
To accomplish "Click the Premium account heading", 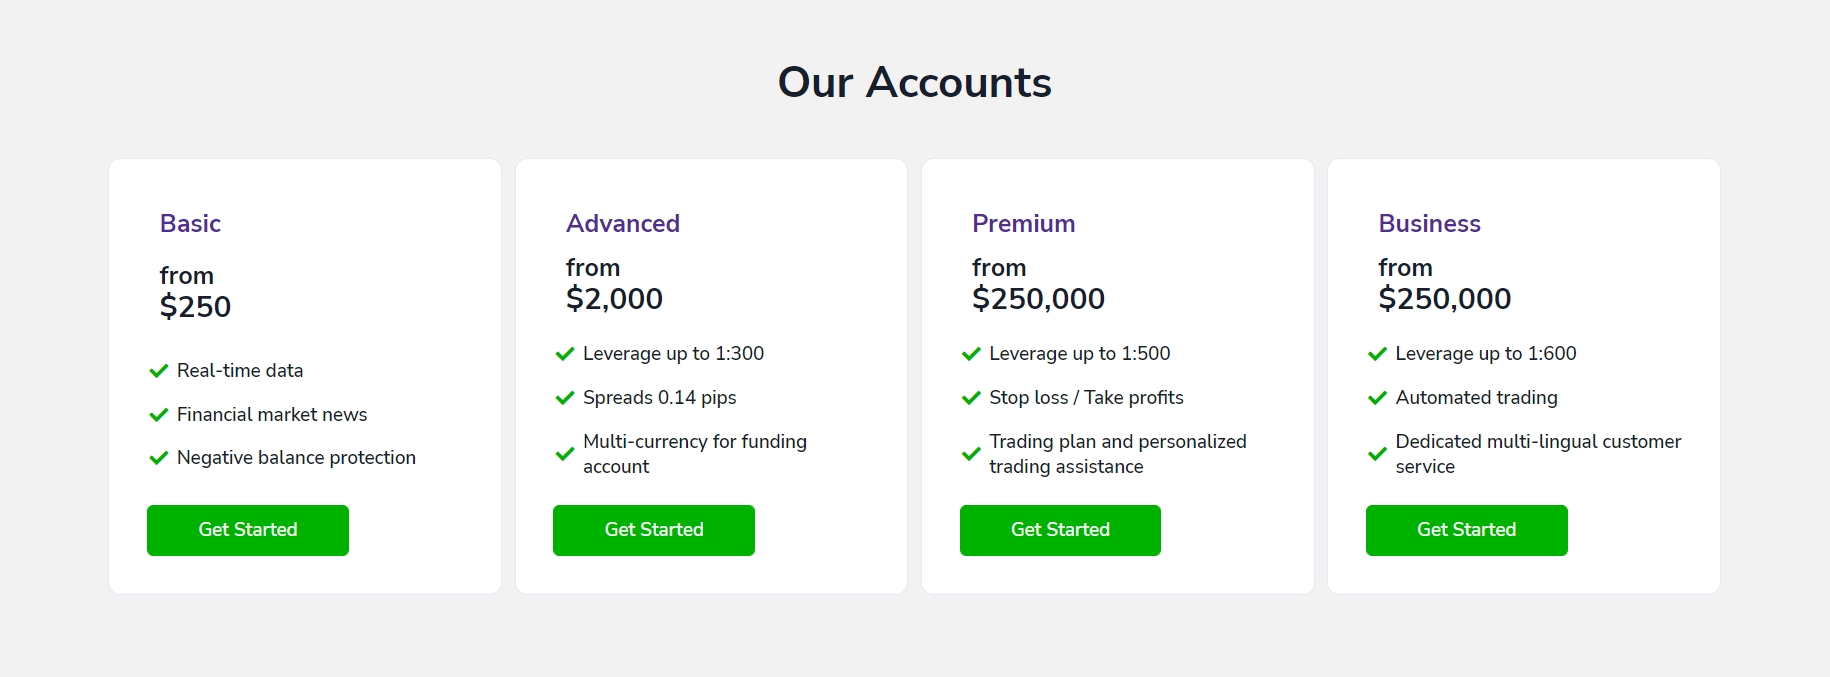I will 1023,223.
